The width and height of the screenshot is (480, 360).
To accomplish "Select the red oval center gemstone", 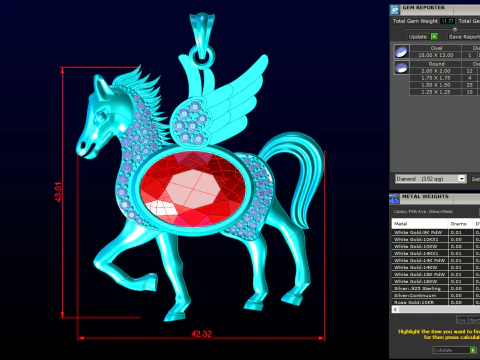I will click(x=193, y=188).
